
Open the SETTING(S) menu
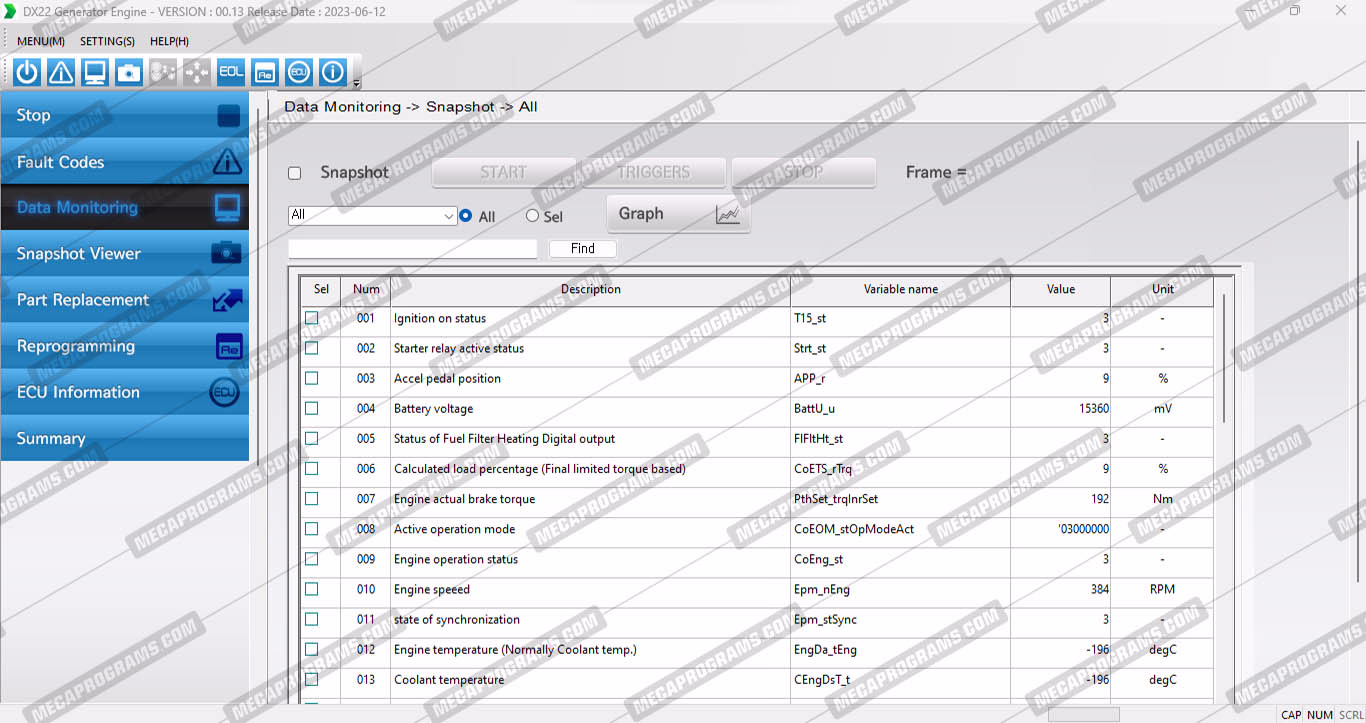[107, 41]
